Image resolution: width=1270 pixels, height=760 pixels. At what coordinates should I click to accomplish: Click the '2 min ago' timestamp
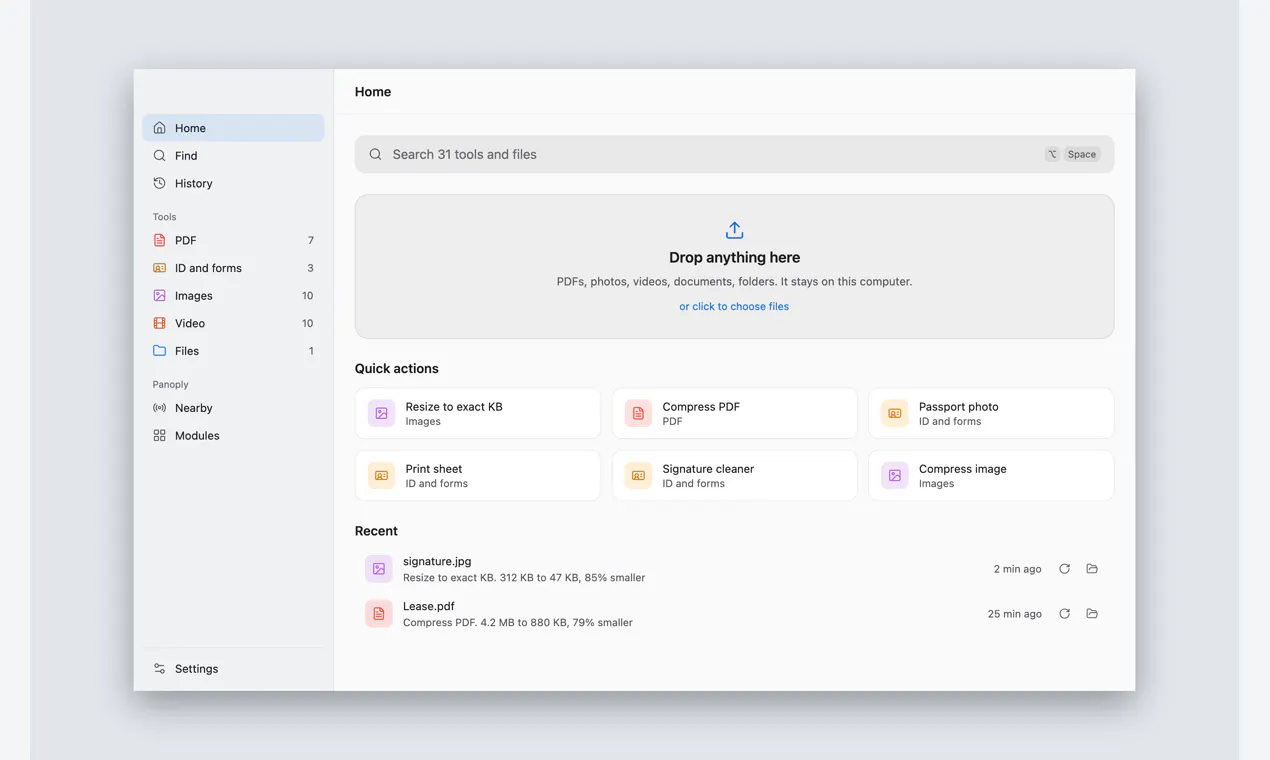point(1017,569)
